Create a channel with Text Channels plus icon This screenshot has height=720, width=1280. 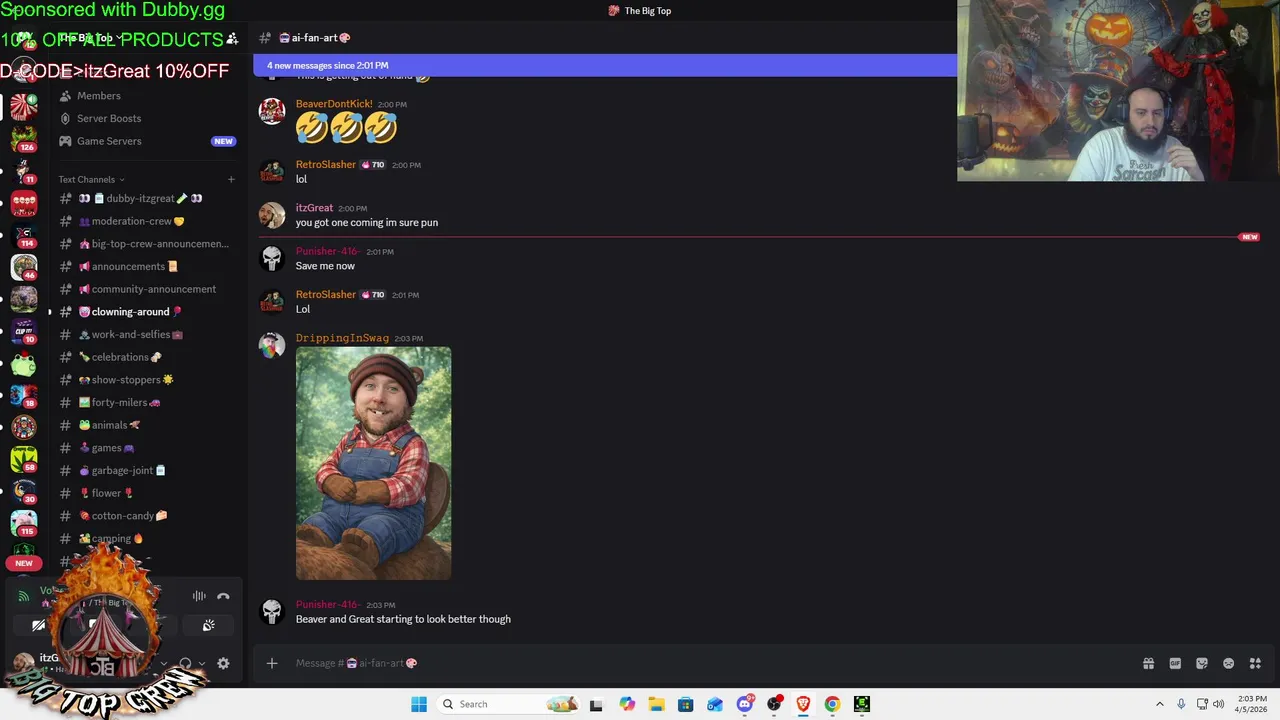coord(231,179)
